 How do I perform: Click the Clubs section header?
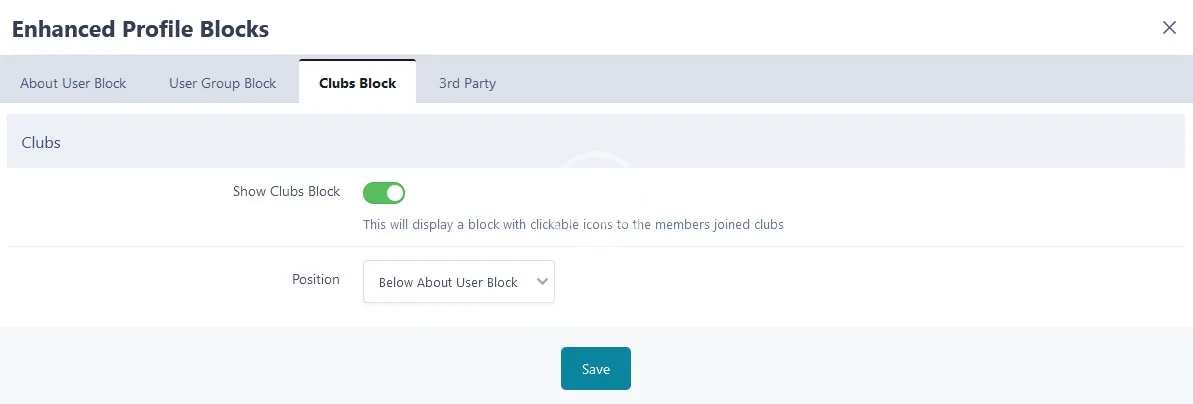(x=41, y=143)
